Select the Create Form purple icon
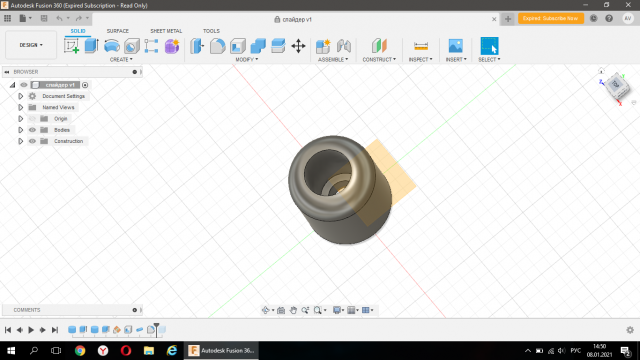The image size is (640, 360). pyautogui.click(x=172, y=46)
